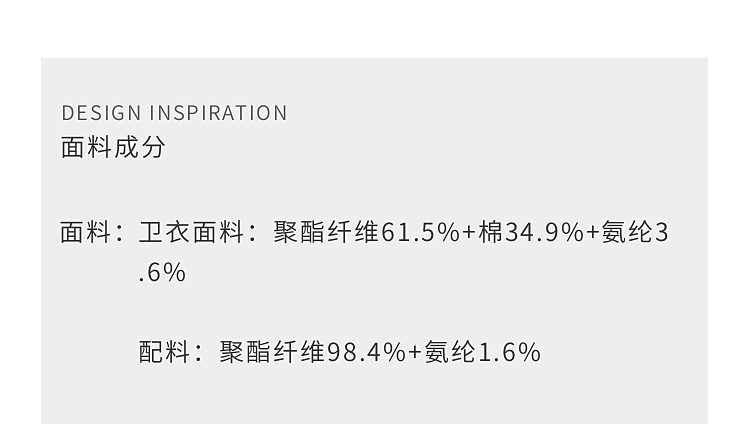Click the plus sign after 34.9%
This screenshot has height=424, width=750.
click(592, 233)
